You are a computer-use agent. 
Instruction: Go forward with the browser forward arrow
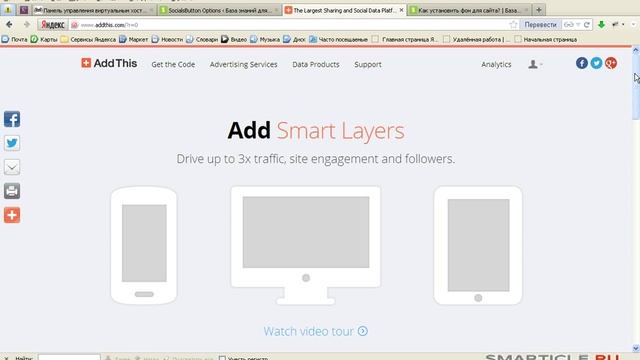click(27, 25)
